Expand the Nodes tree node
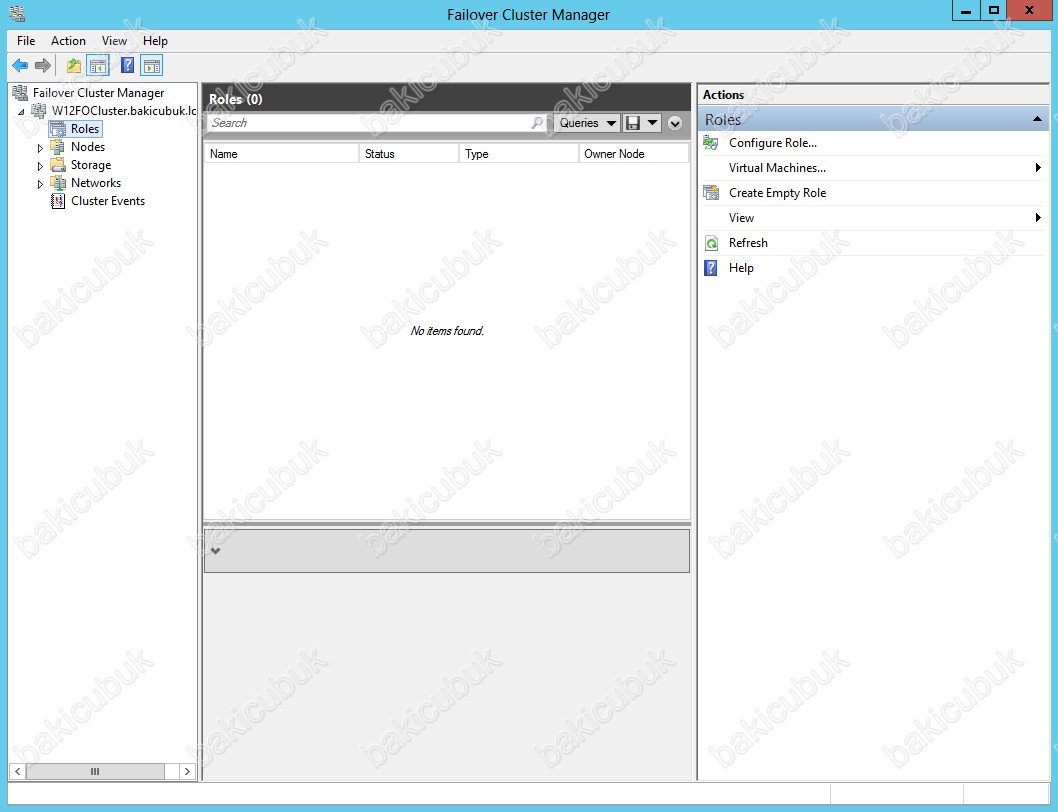The height and width of the screenshot is (812, 1058). coord(40,148)
